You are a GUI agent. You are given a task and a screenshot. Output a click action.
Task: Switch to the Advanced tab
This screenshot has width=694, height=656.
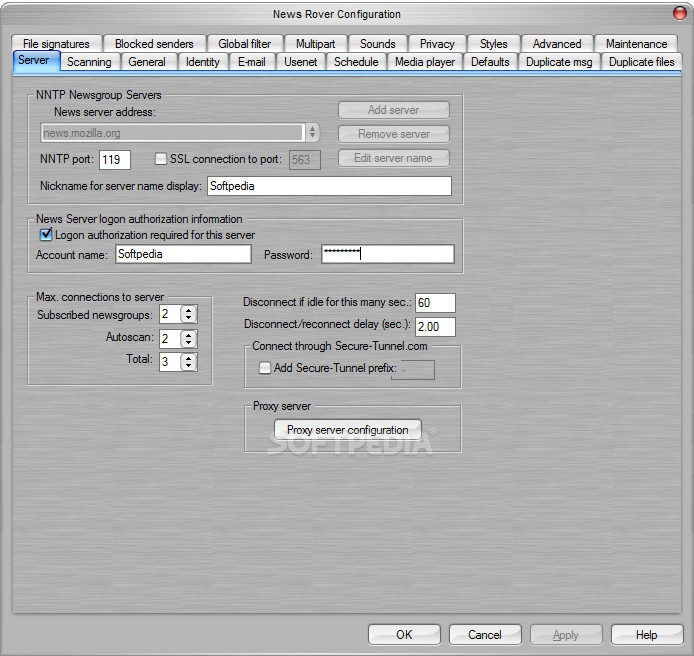pyautogui.click(x=557, y=44)
